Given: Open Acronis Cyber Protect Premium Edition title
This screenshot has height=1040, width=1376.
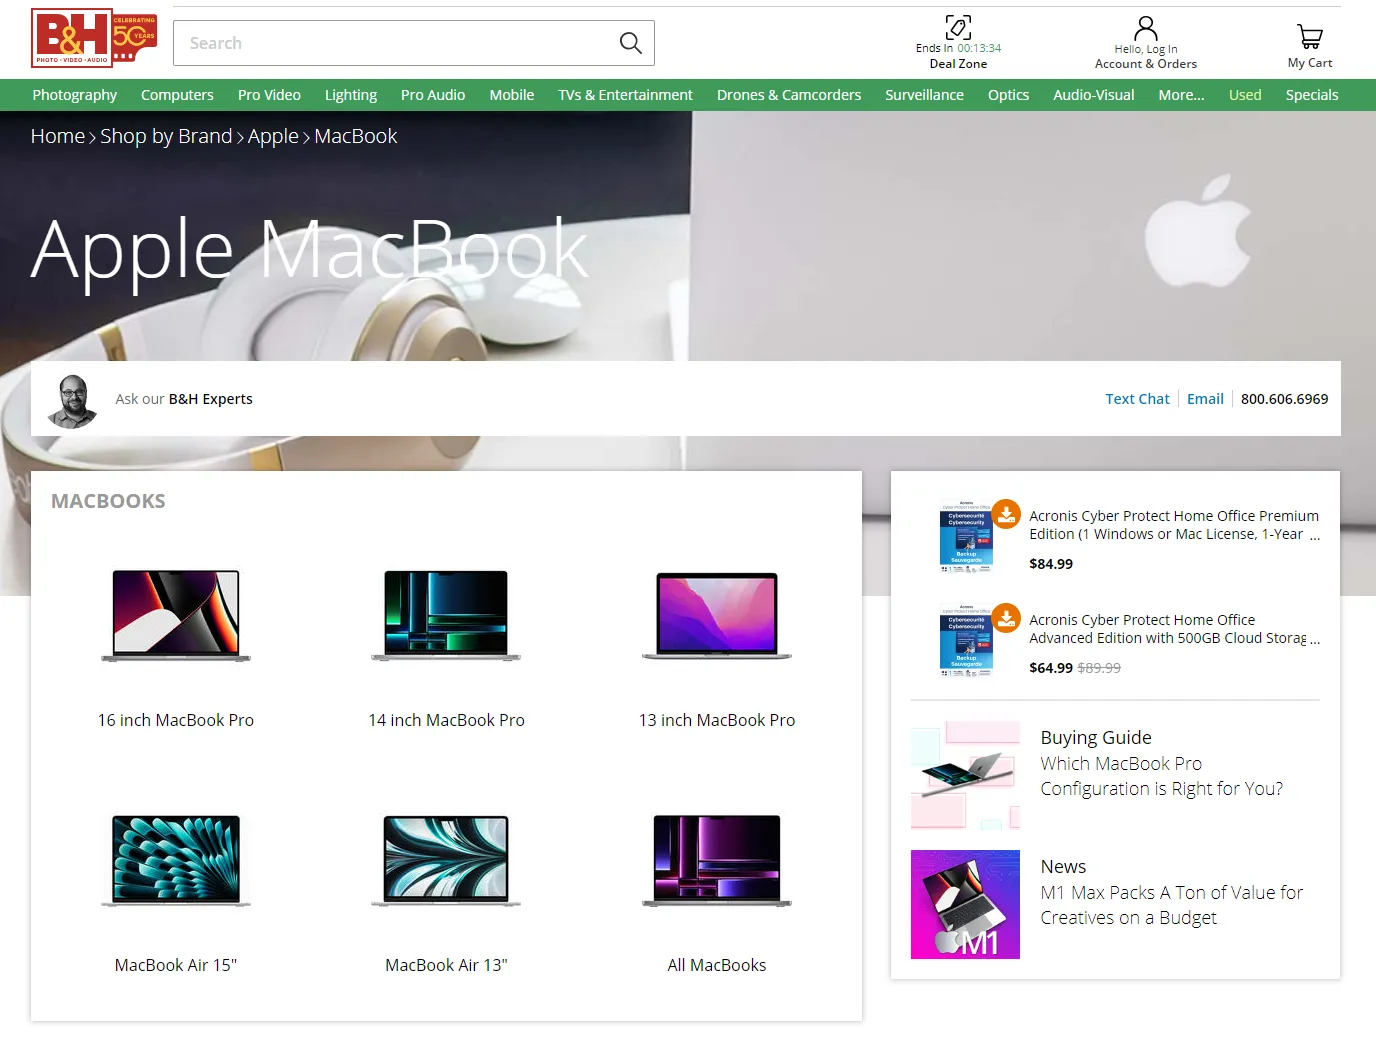Looking at the screenshot, I should 1175,525.
